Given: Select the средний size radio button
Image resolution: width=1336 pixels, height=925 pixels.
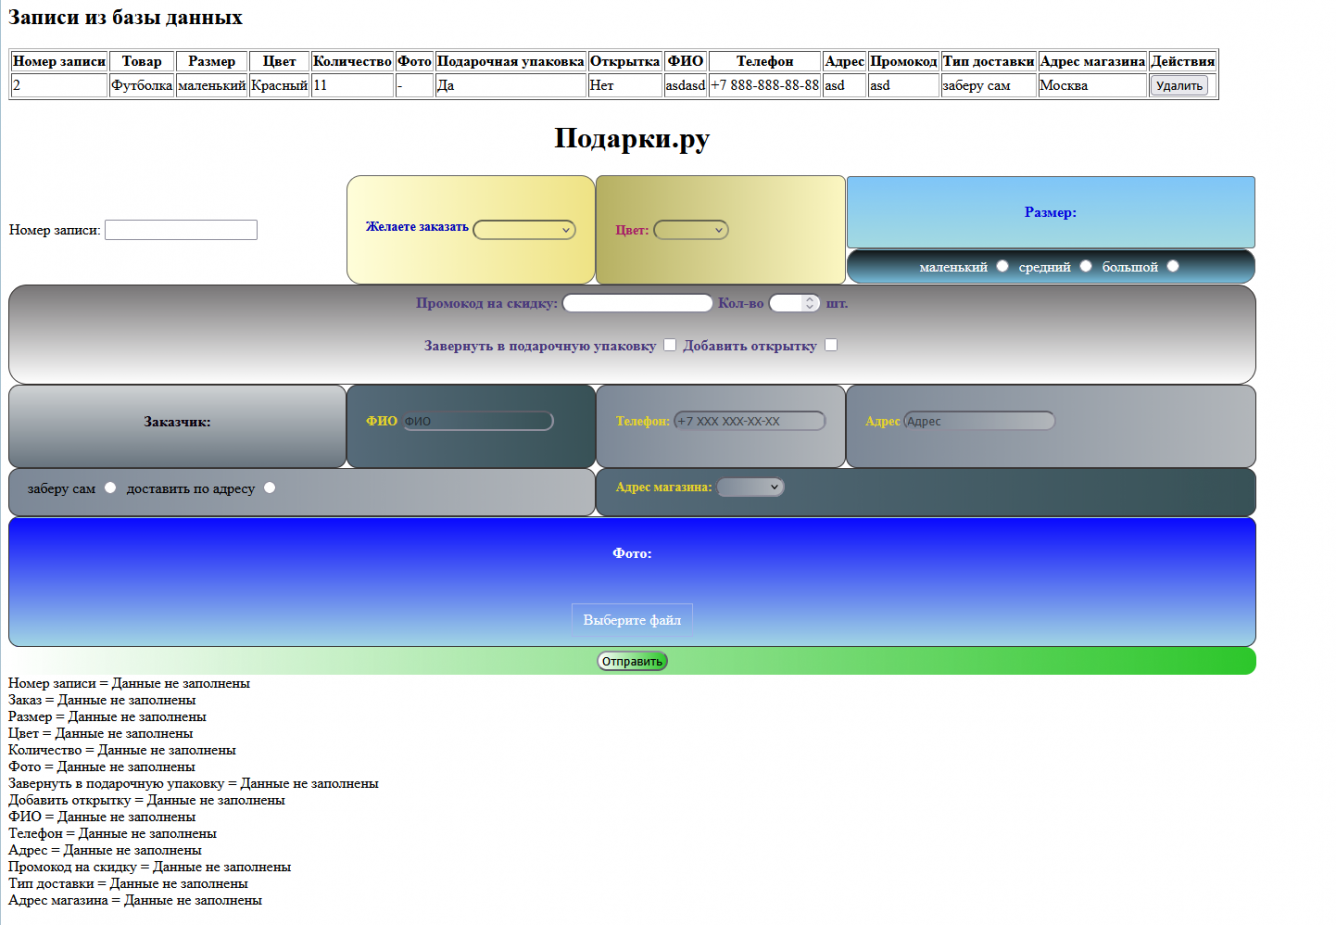Looking at the screenshot, I should click(1085, 266).
